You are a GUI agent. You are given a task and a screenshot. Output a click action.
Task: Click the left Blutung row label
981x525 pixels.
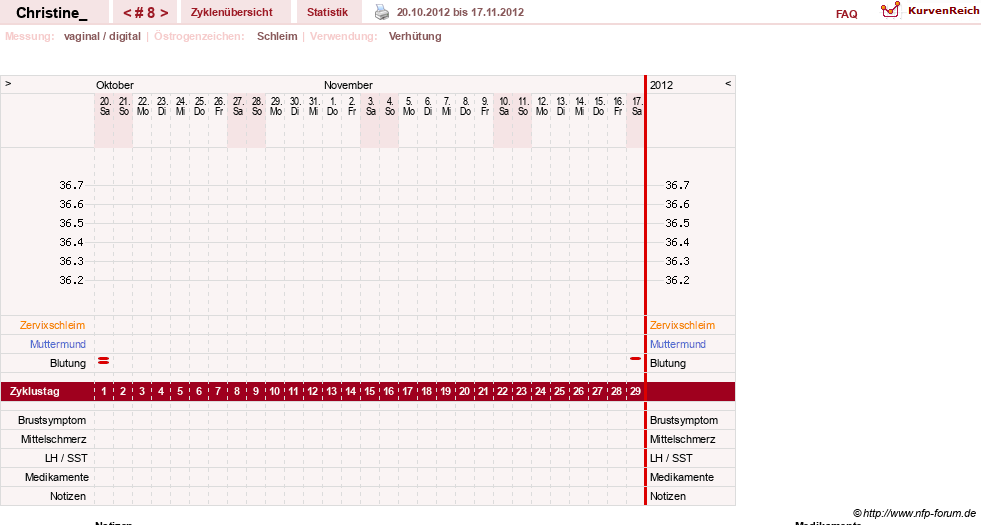pos(68,364)
